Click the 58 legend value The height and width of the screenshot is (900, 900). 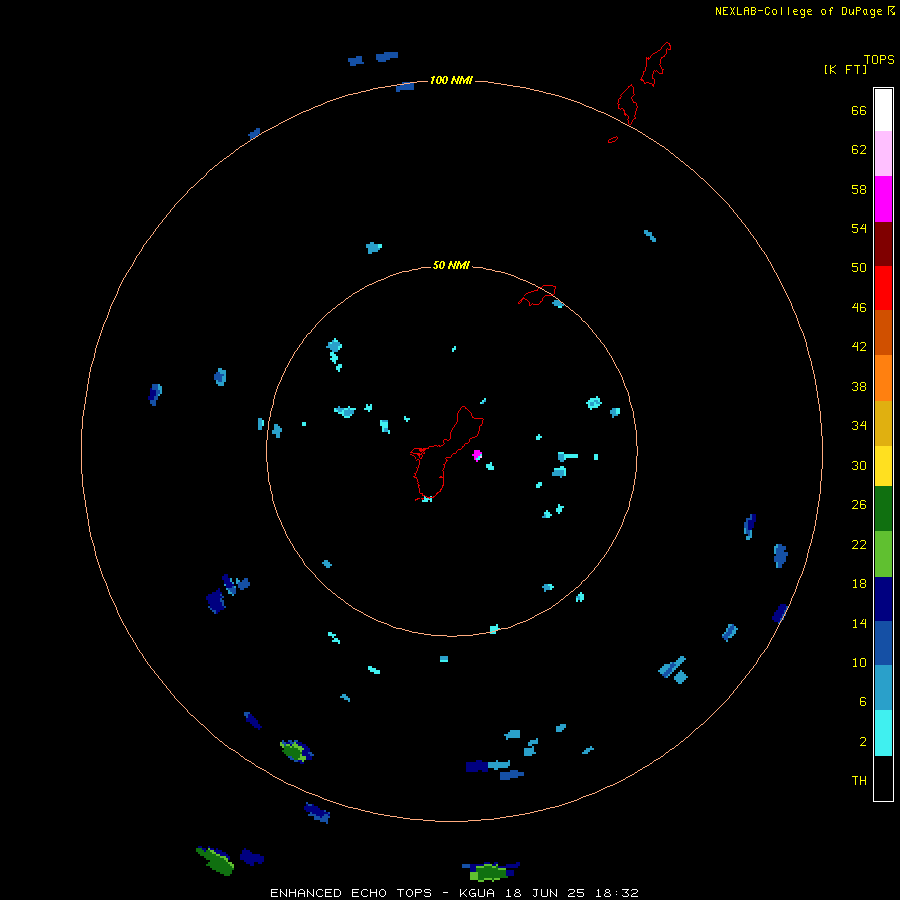click(859, 189)
